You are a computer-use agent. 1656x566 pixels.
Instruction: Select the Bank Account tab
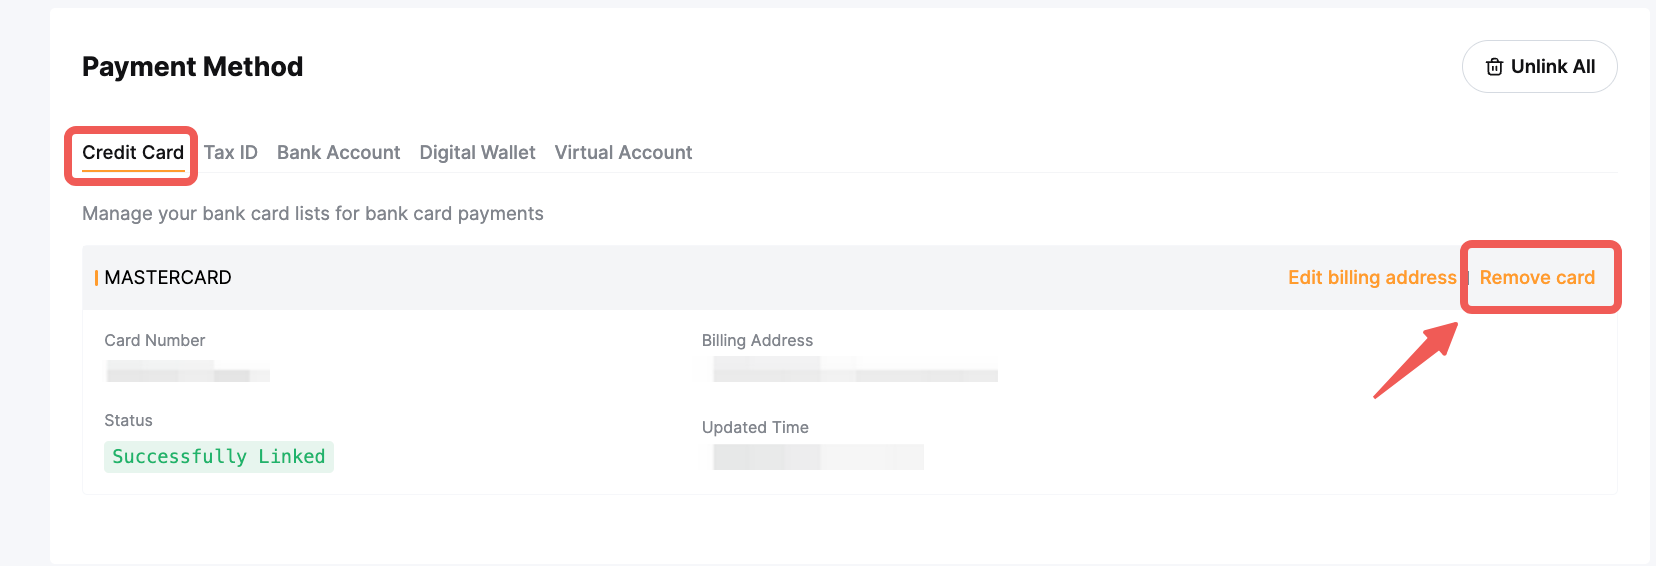338,153
